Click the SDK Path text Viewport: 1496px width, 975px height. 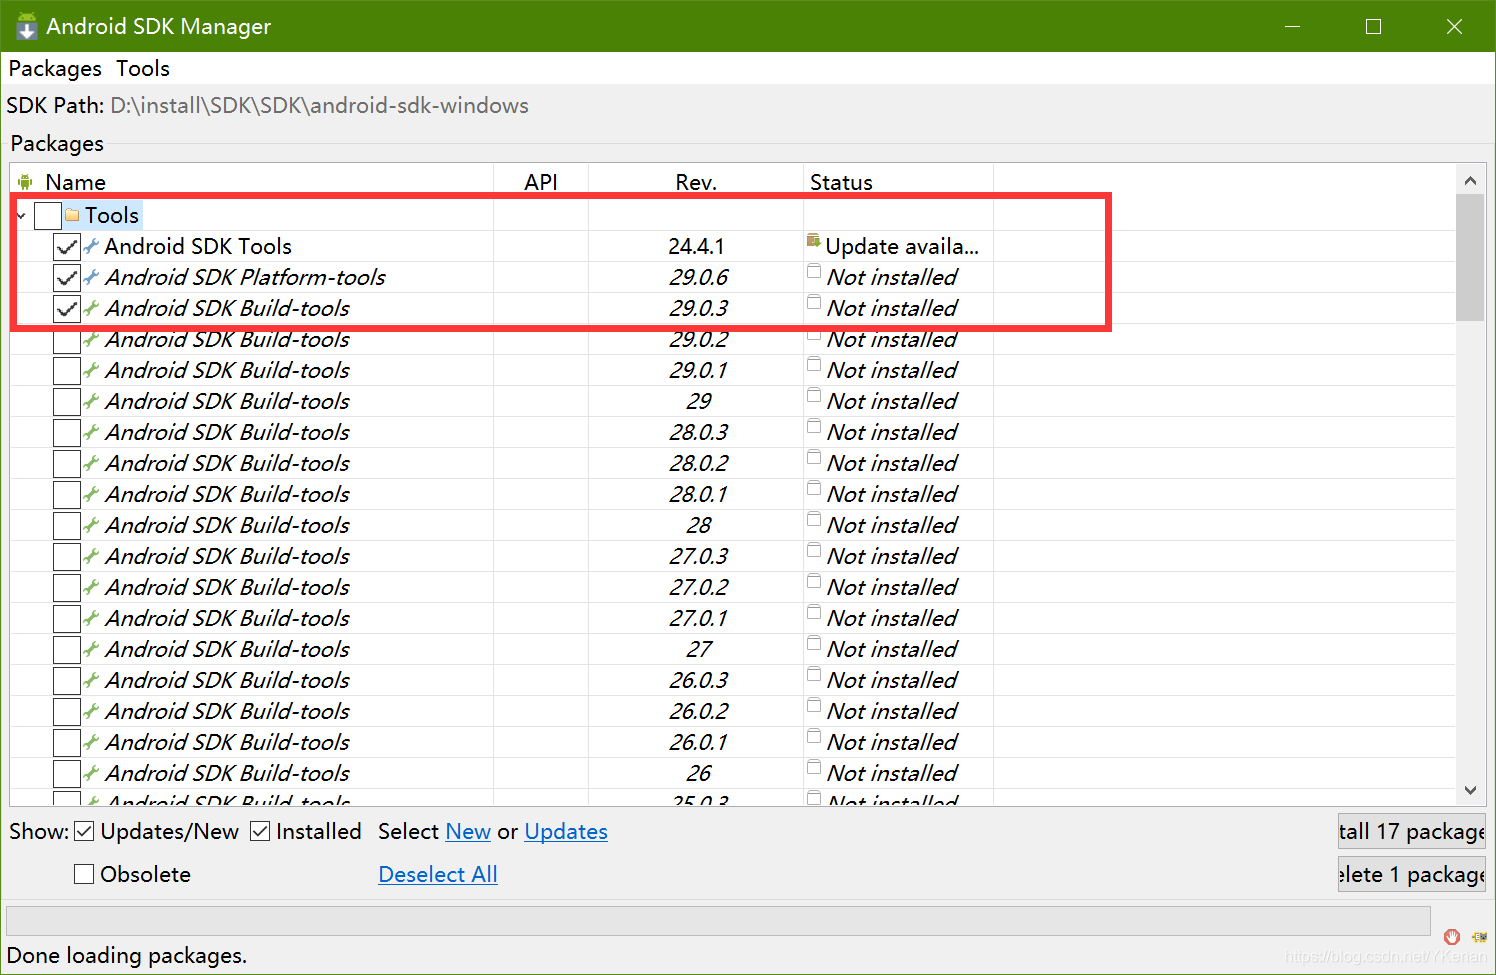coord(319,105)
